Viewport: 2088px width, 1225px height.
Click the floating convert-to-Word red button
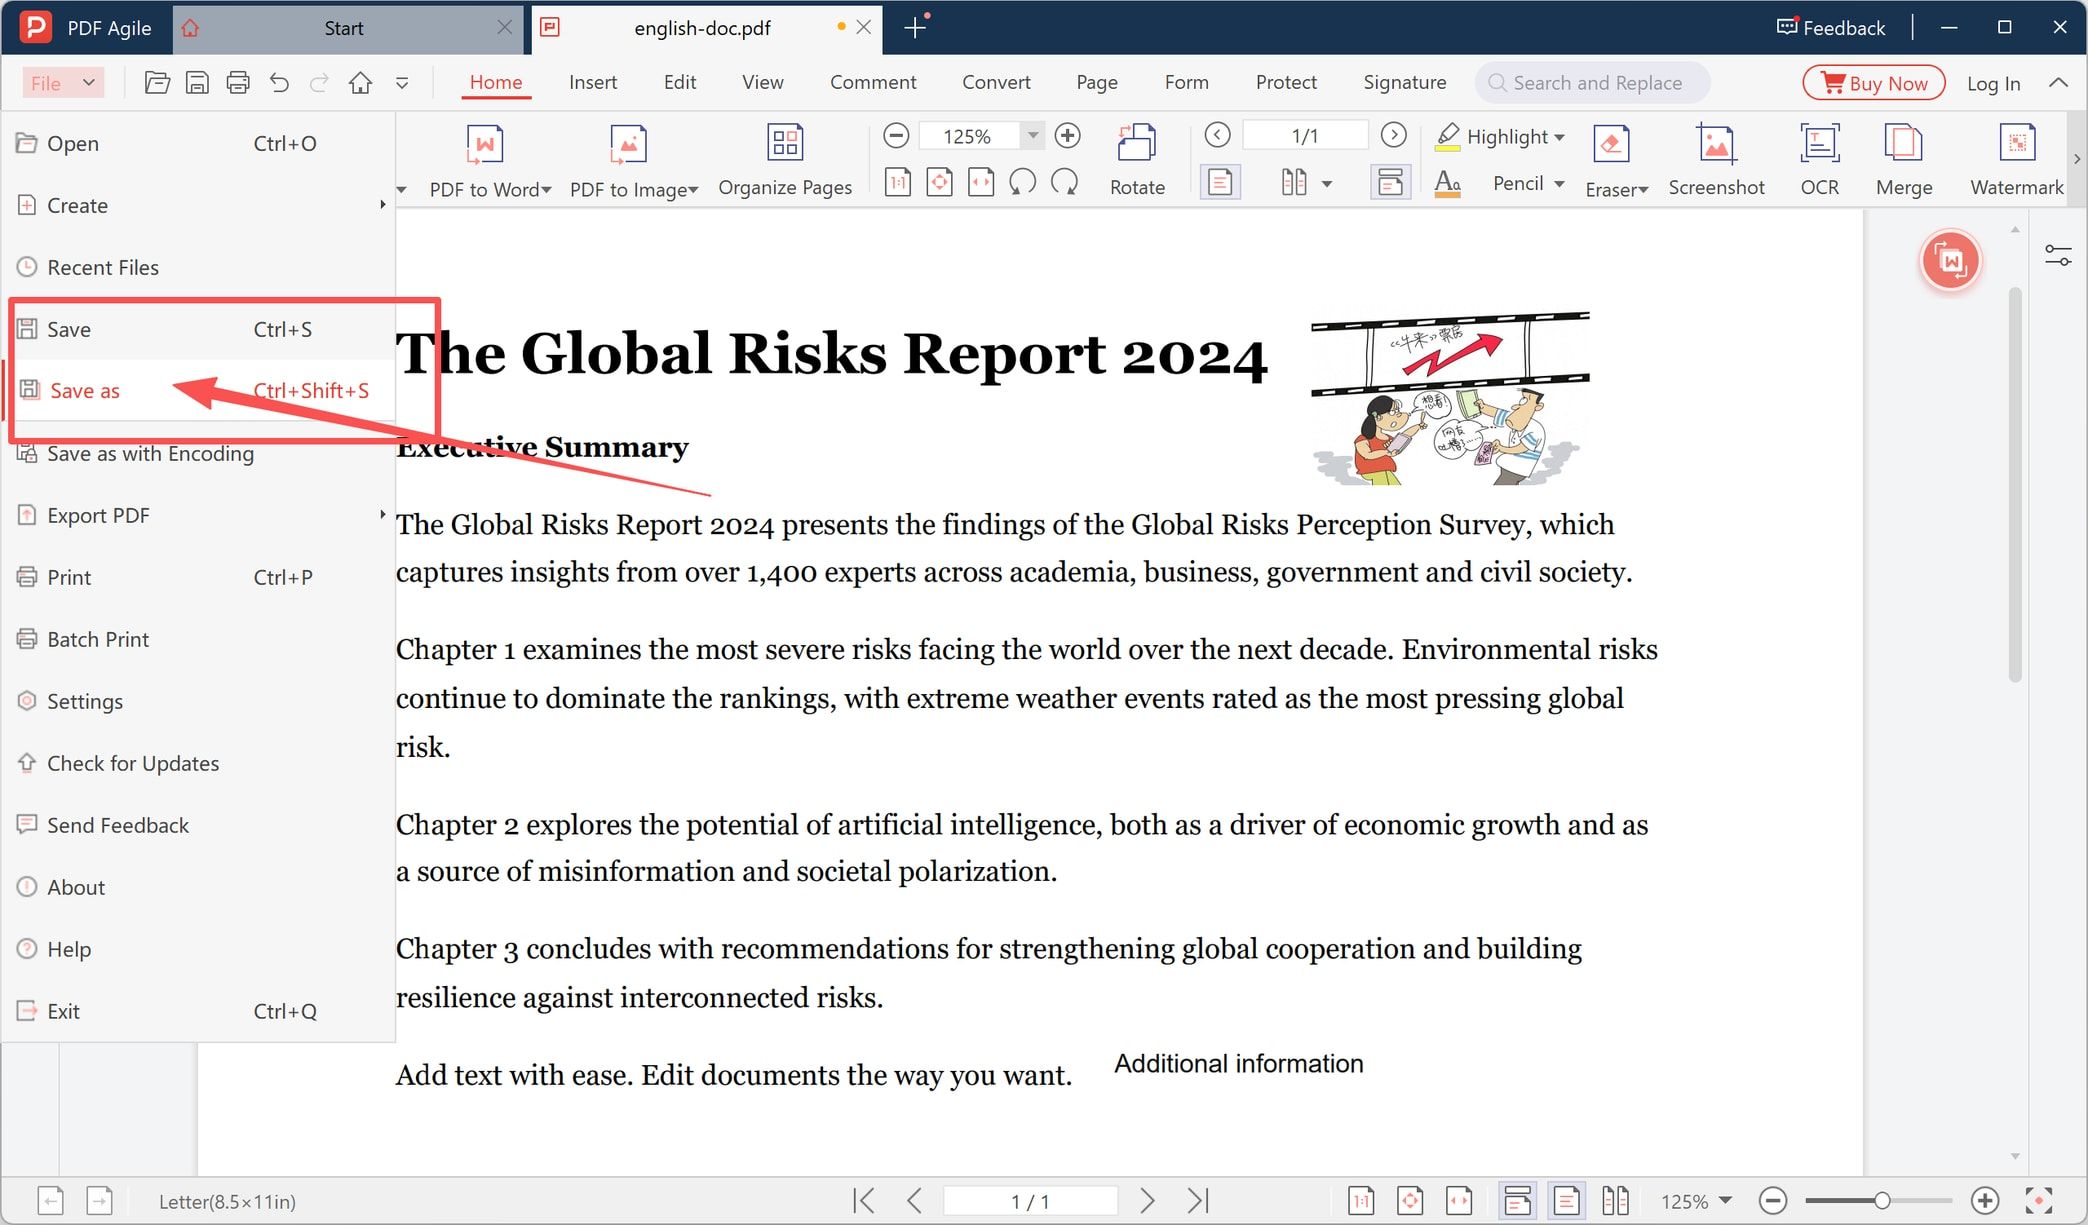click(1950, 261)
